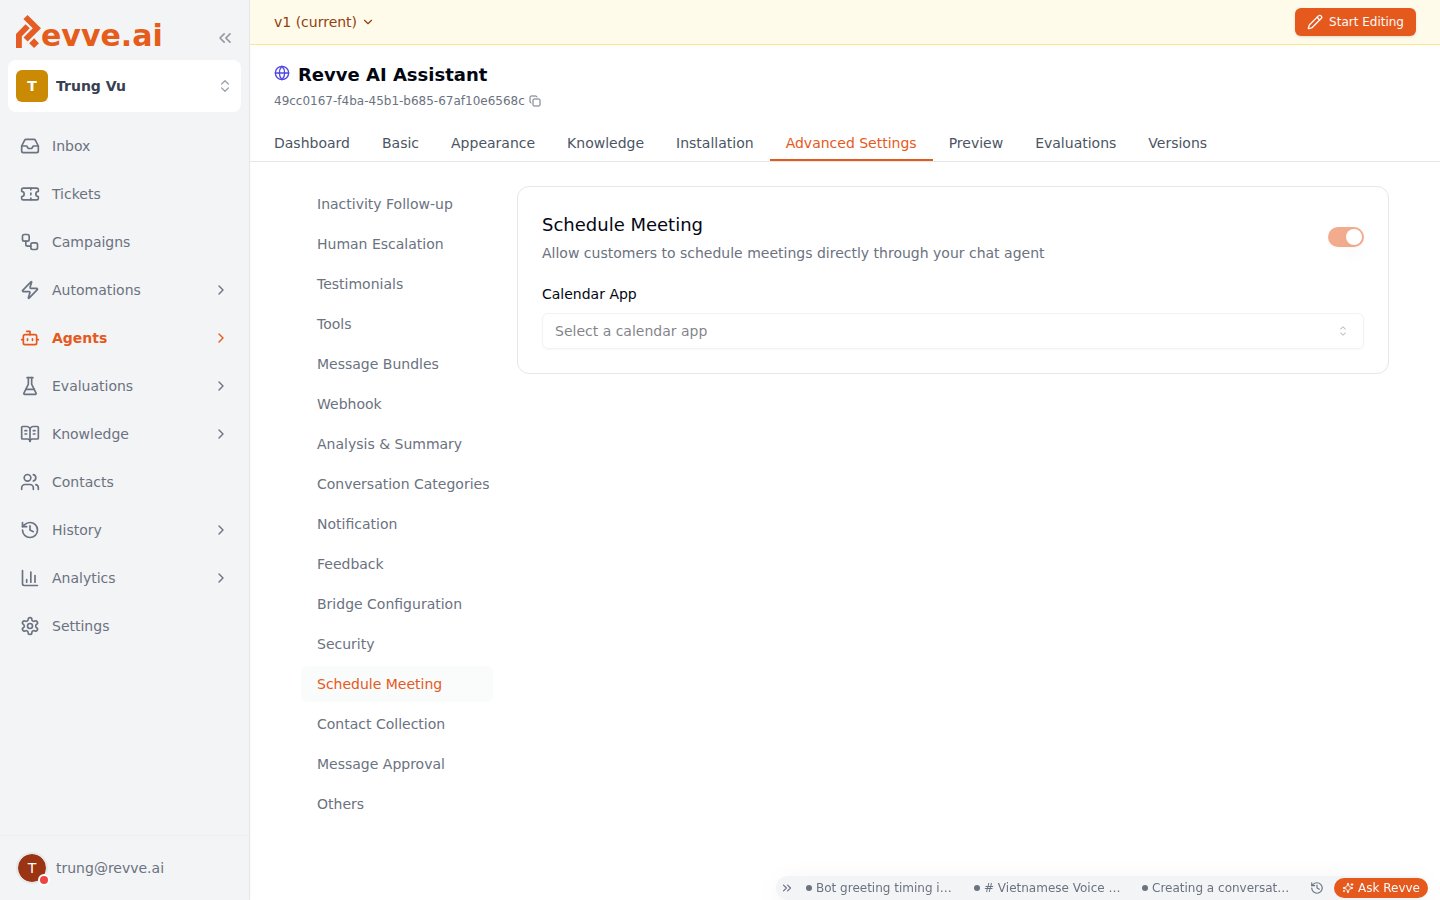Open Message Approval settings
This screenshot has width=1440, height=900.
[x=397, y=764]
